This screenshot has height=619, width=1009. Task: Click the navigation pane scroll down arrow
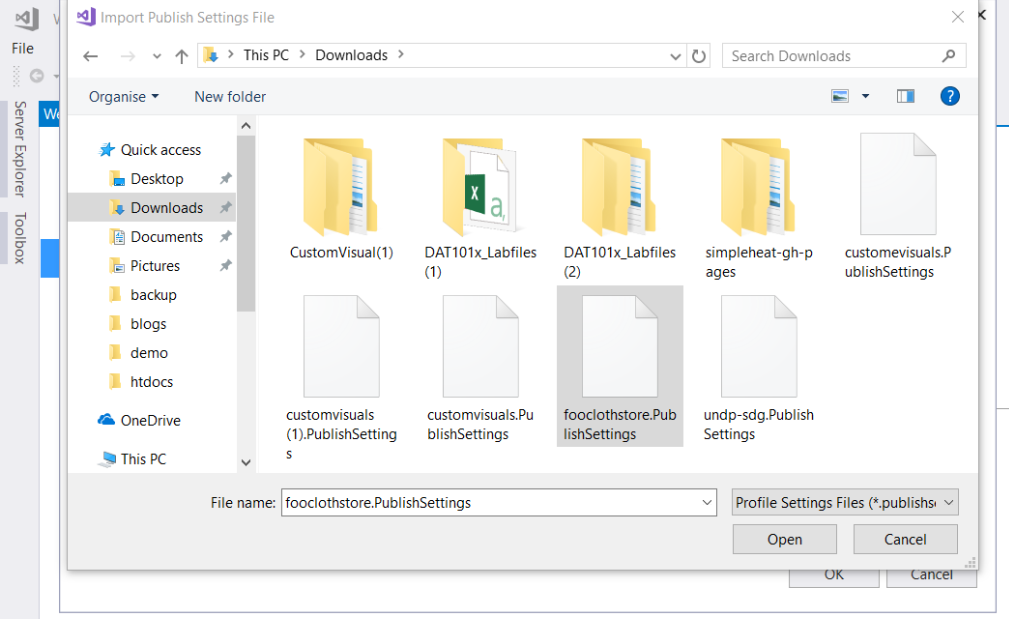pos(246,462)
